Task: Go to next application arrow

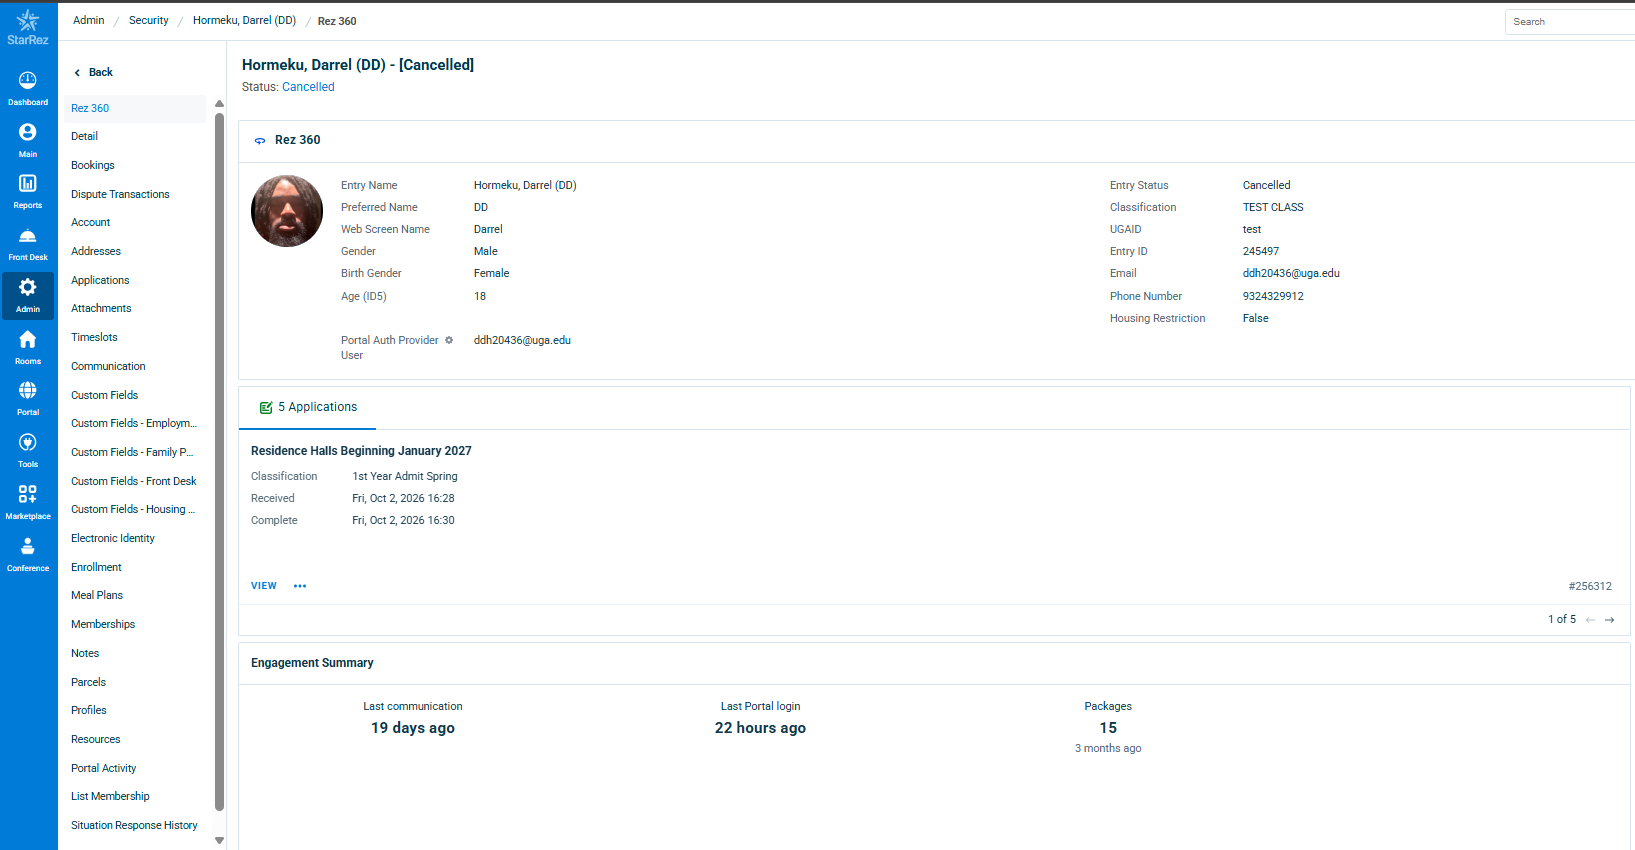Action: click(x=1610, y=620)
